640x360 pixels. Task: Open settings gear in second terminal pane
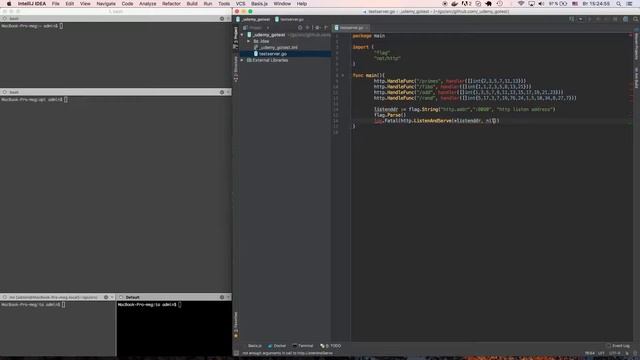(222, 92)
